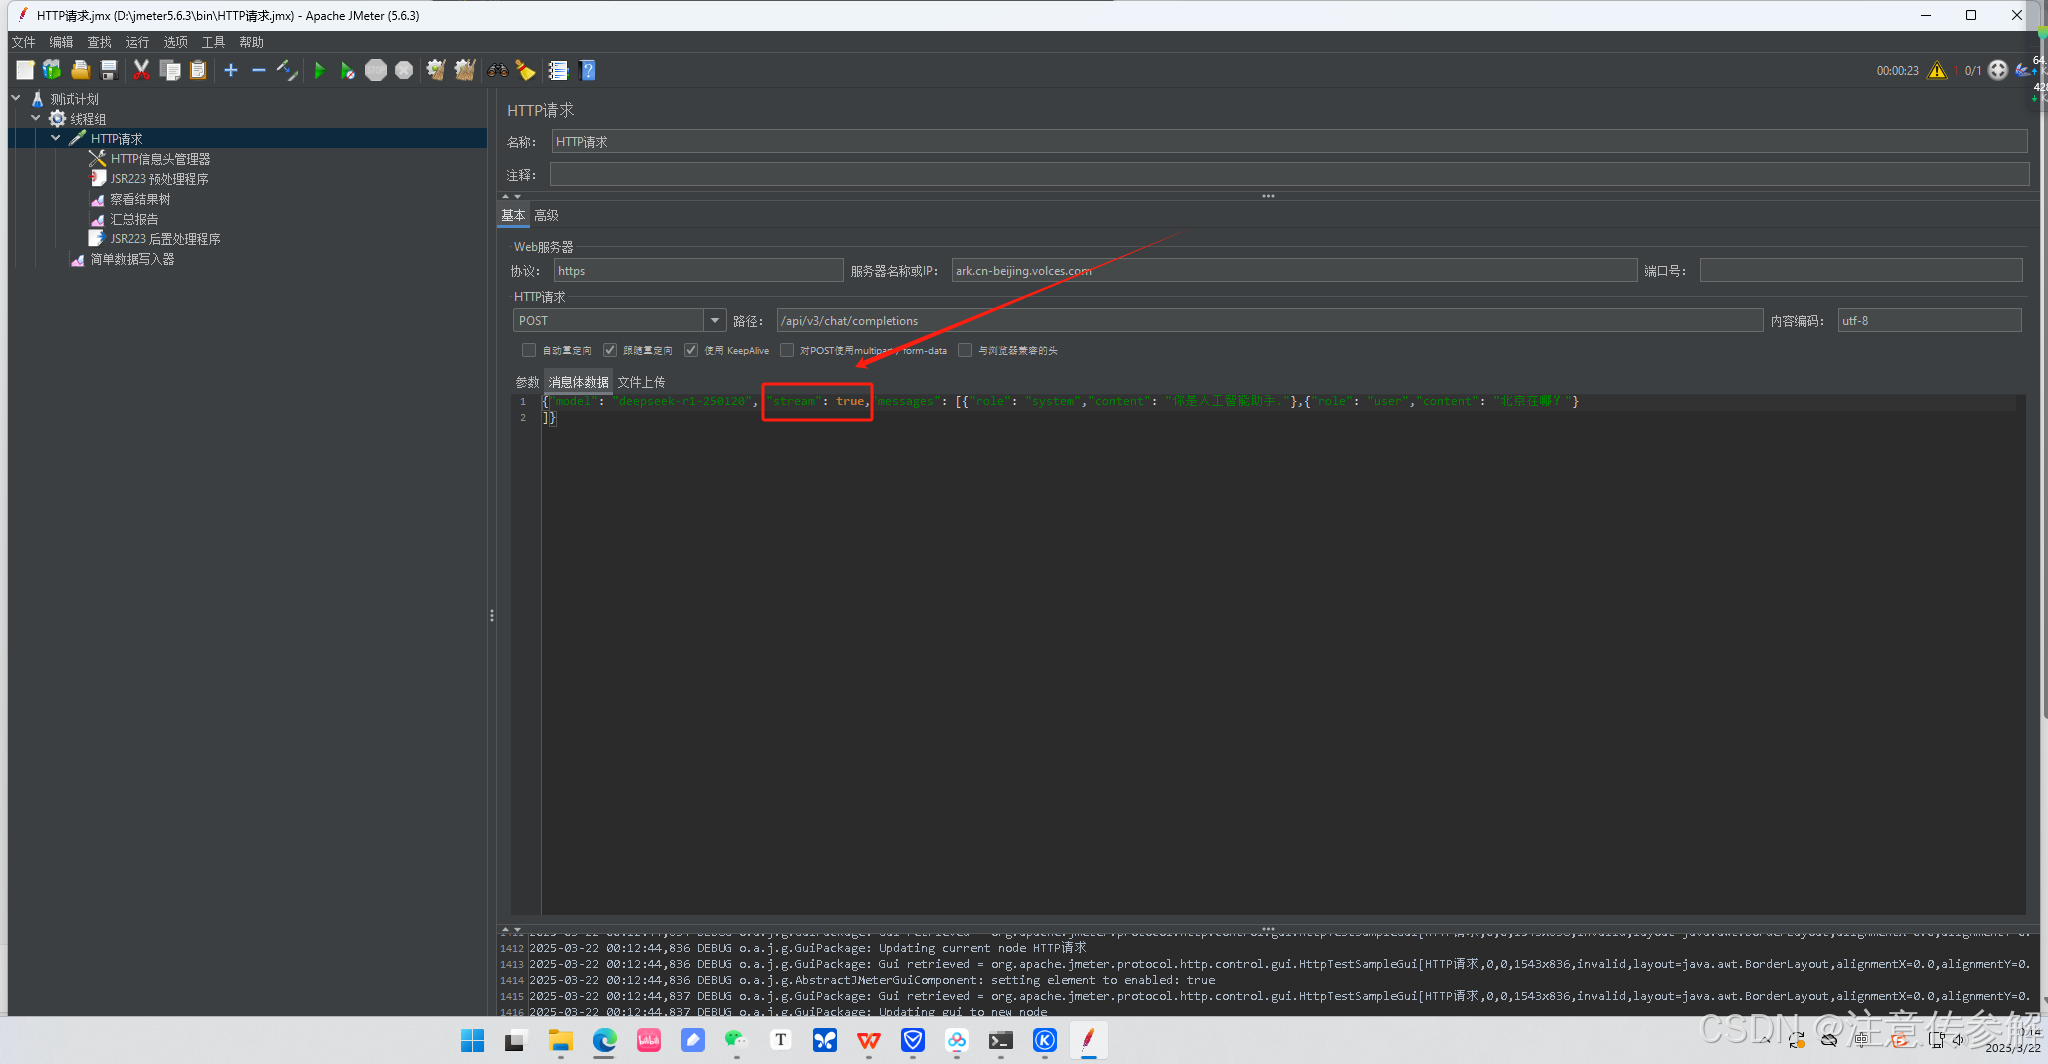This screenshot has width=2048, height=1064.
Task: Click the Cut scissors icon
Action: click(x=141, y=70)
